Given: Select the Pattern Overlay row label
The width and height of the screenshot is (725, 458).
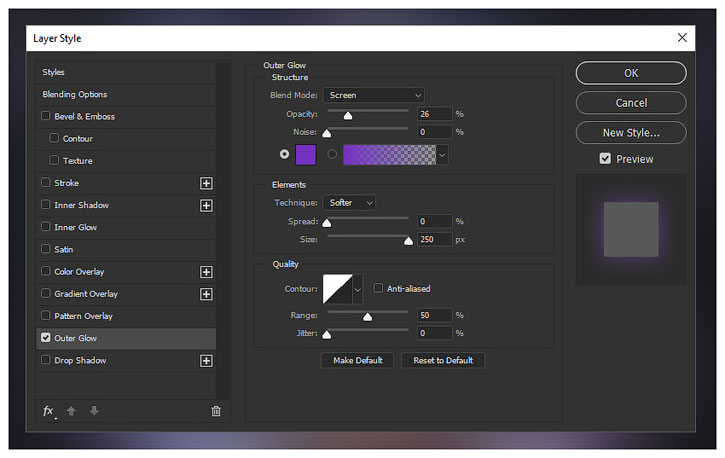Looking at the screenshot, I should coord(84,316).
